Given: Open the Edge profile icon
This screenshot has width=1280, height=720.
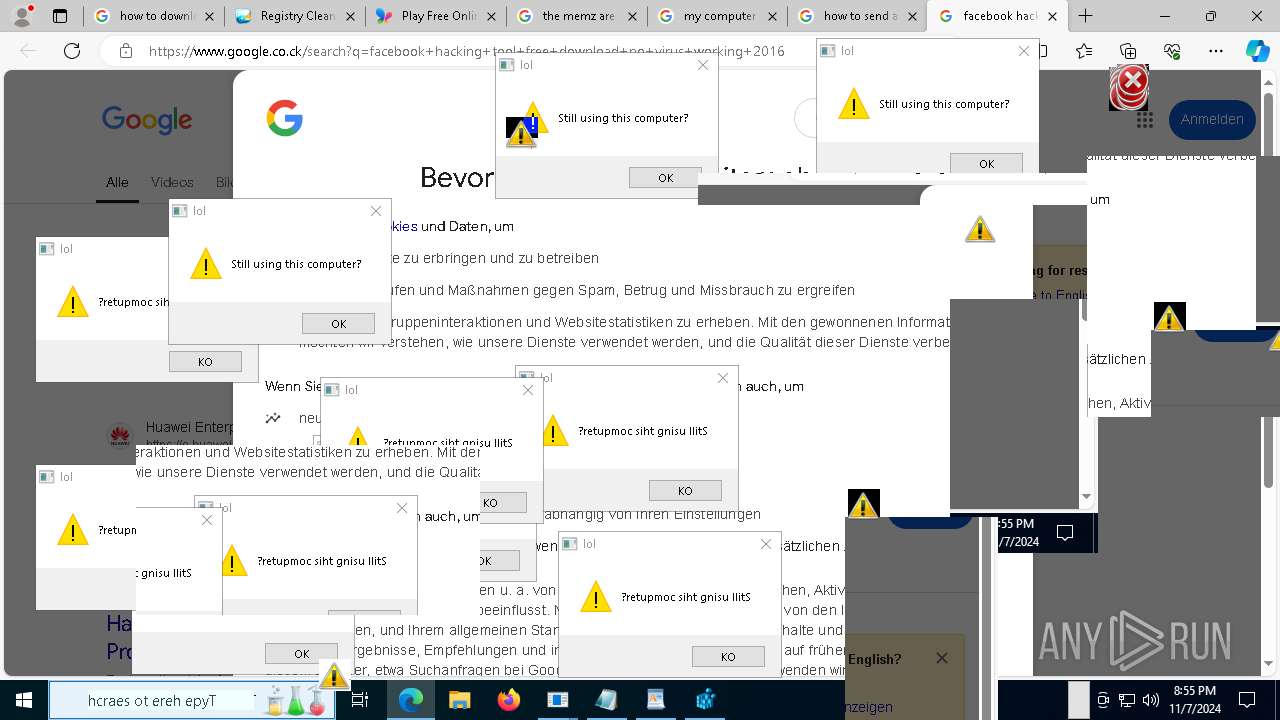Looking at the screenshot, I should [23, 16].
